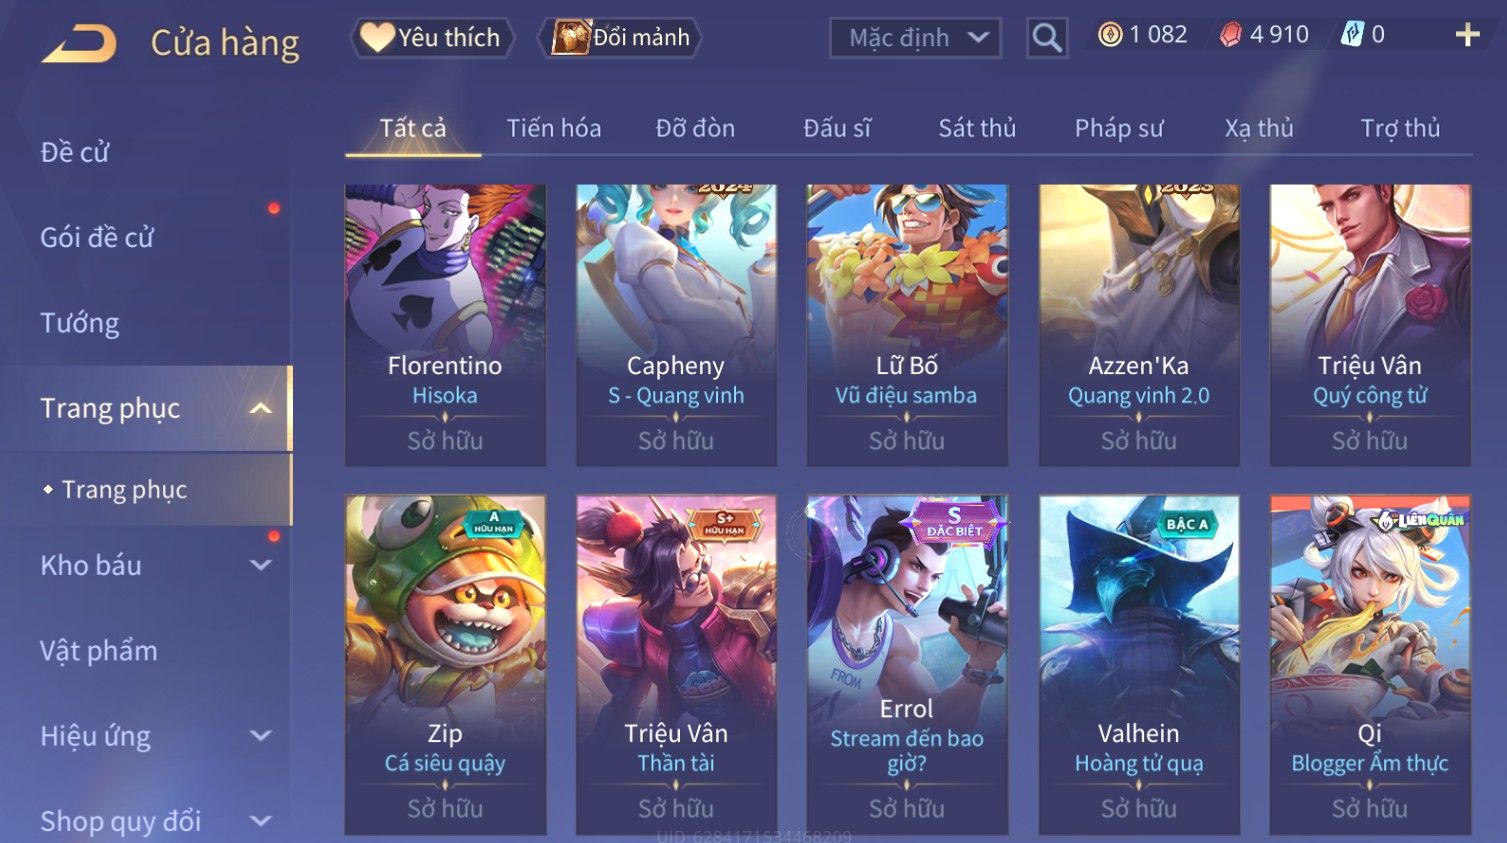Expand the Hiệu ứng sidebar section
This screenshot has height=843, width=1507.
click(260, 736)
